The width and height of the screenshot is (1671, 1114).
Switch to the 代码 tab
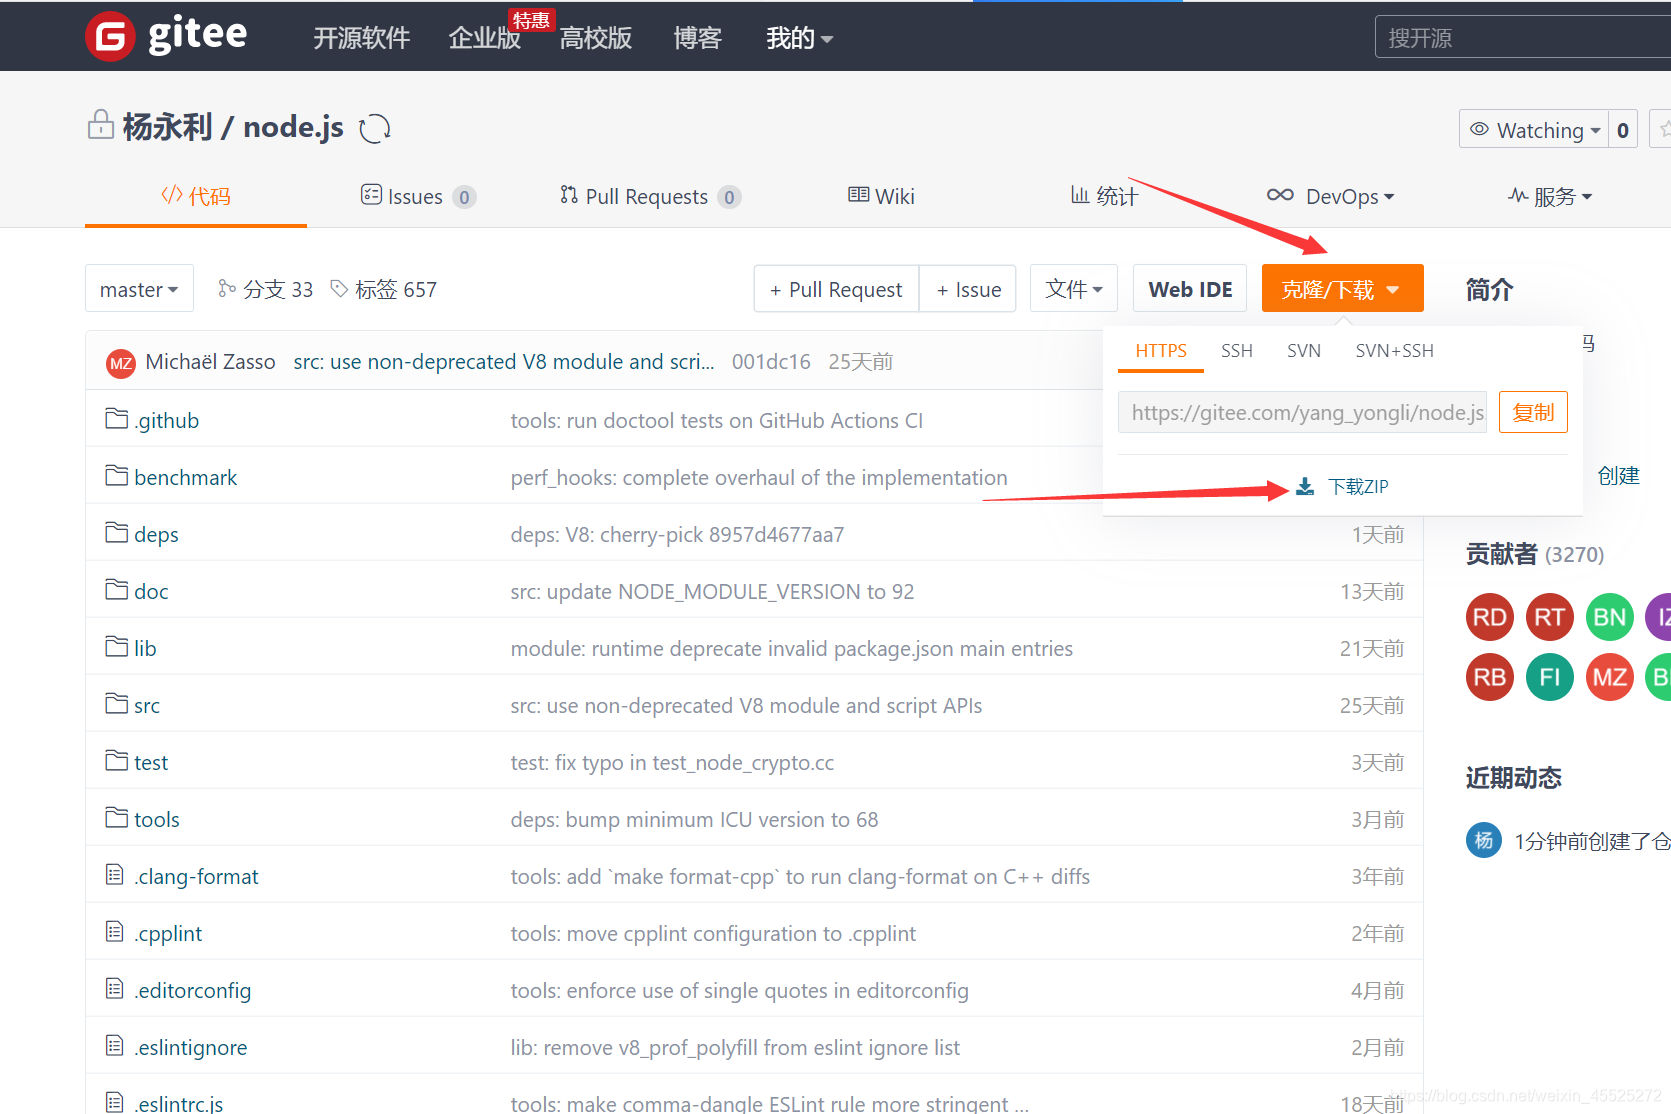196,196
